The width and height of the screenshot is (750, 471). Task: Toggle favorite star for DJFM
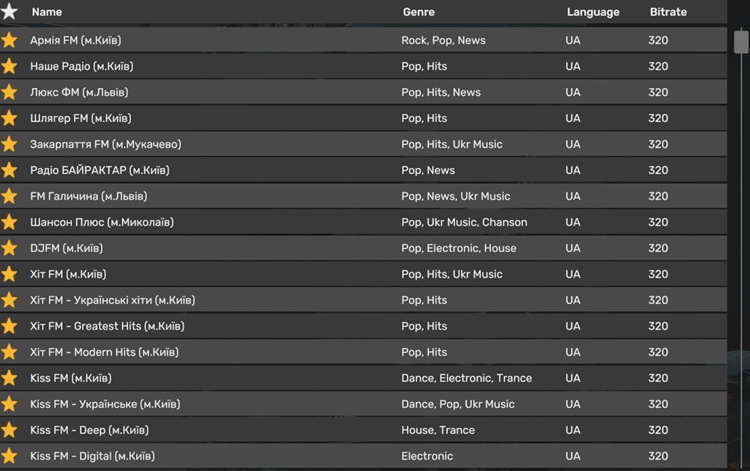coord(10,248)
